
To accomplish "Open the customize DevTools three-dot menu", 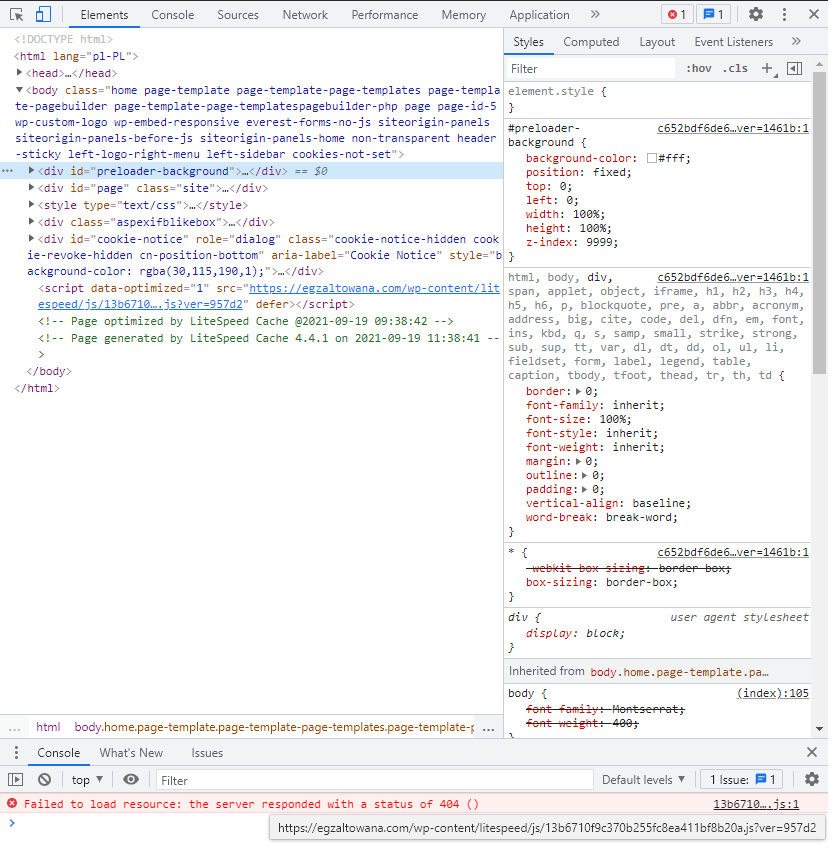I will 784,14.
